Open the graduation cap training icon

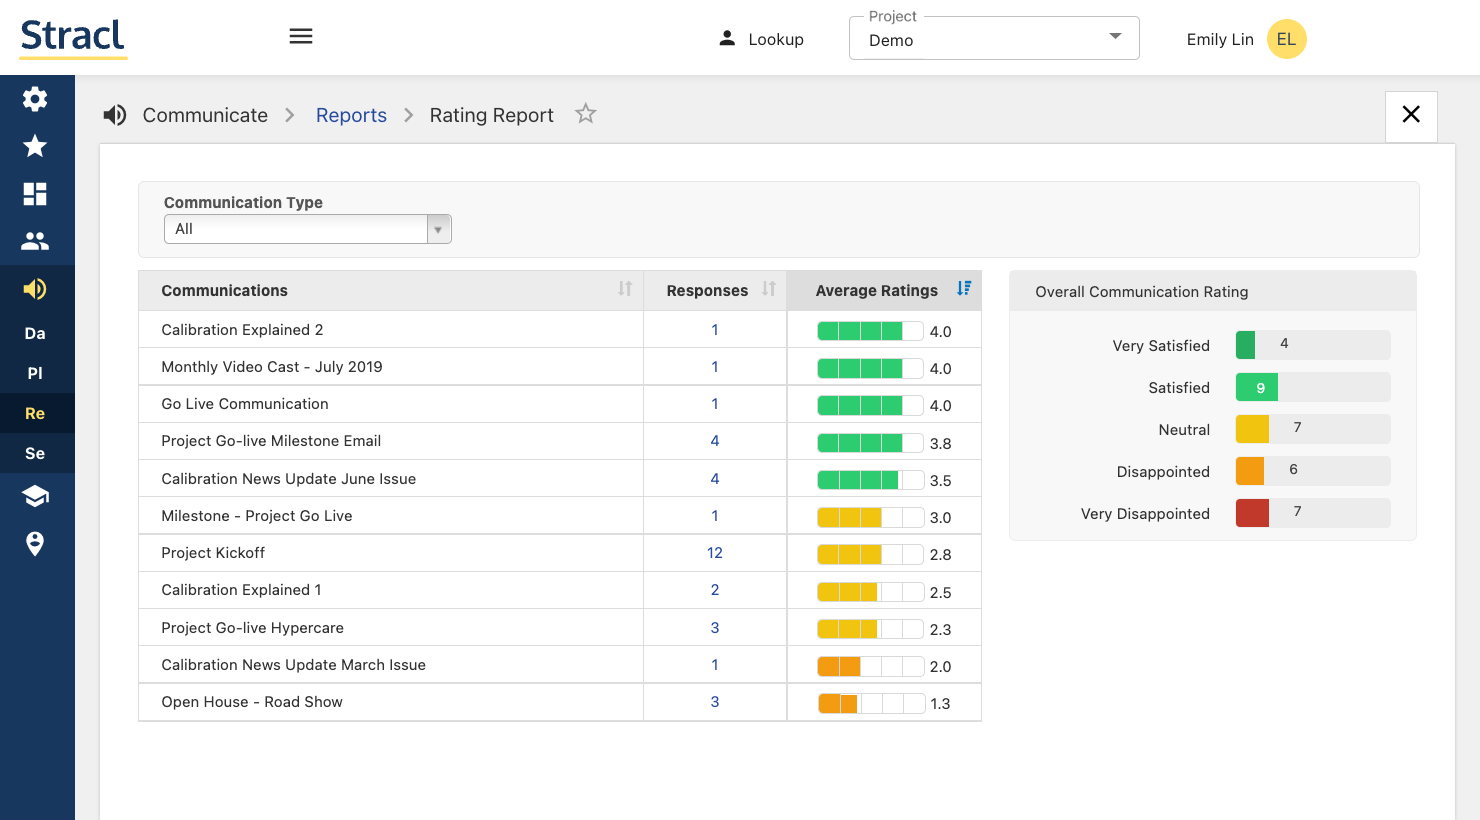pos(35,496)
